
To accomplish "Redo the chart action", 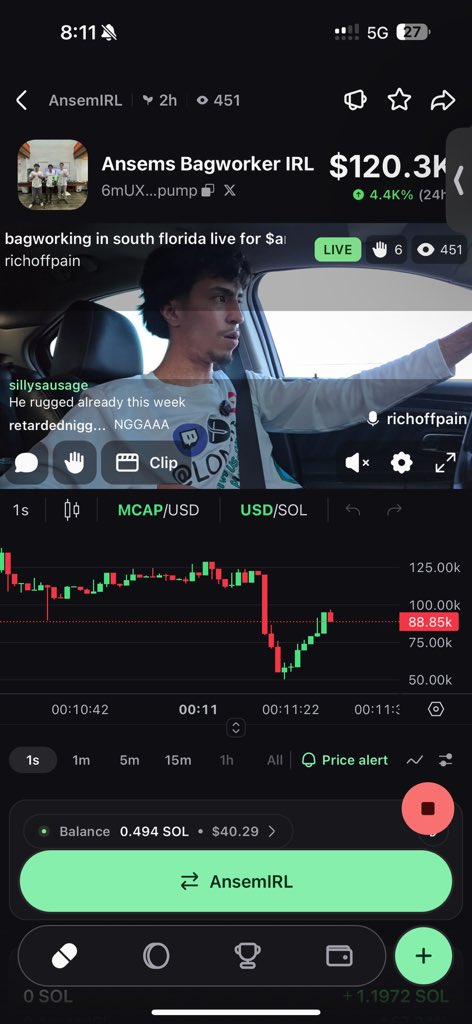I will click(394, 510).
